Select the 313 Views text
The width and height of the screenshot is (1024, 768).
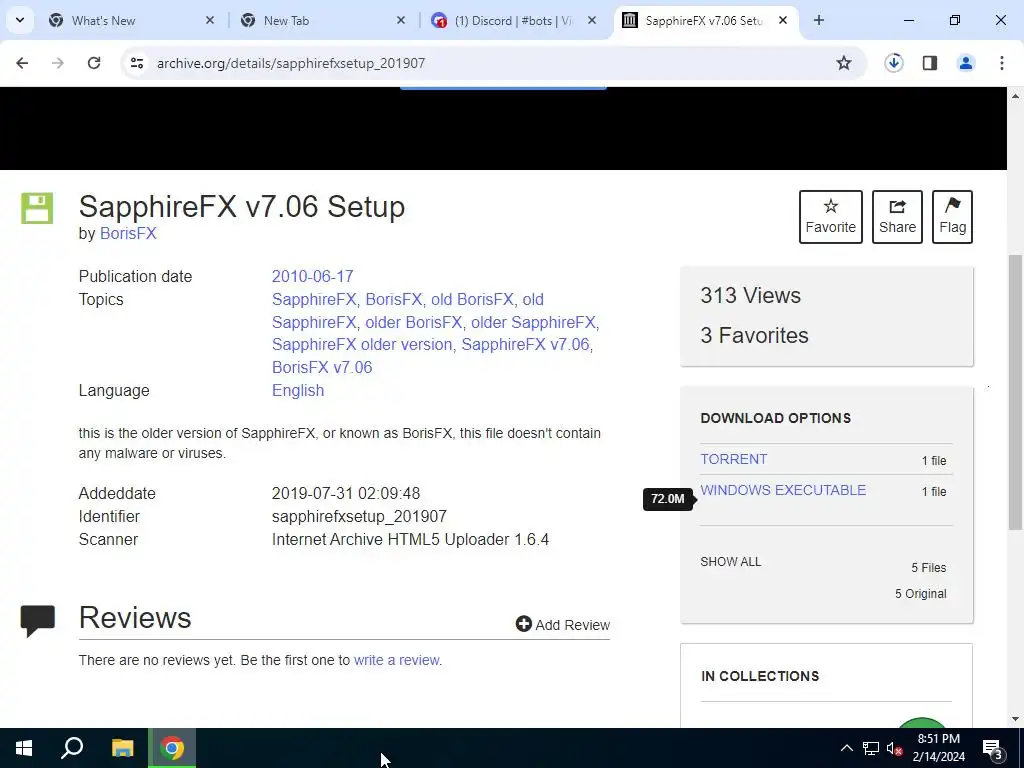[750, 295]
